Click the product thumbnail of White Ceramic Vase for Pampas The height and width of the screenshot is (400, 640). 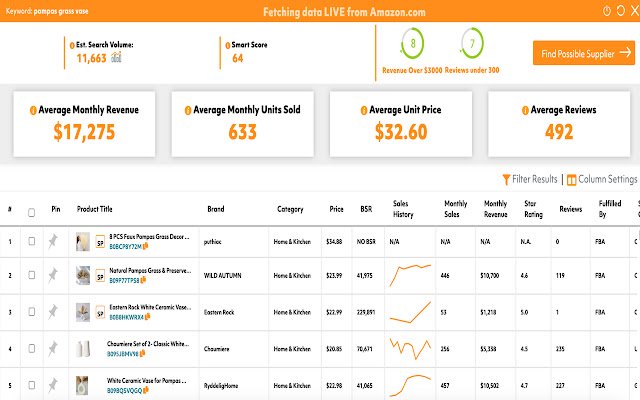[82, 385]
